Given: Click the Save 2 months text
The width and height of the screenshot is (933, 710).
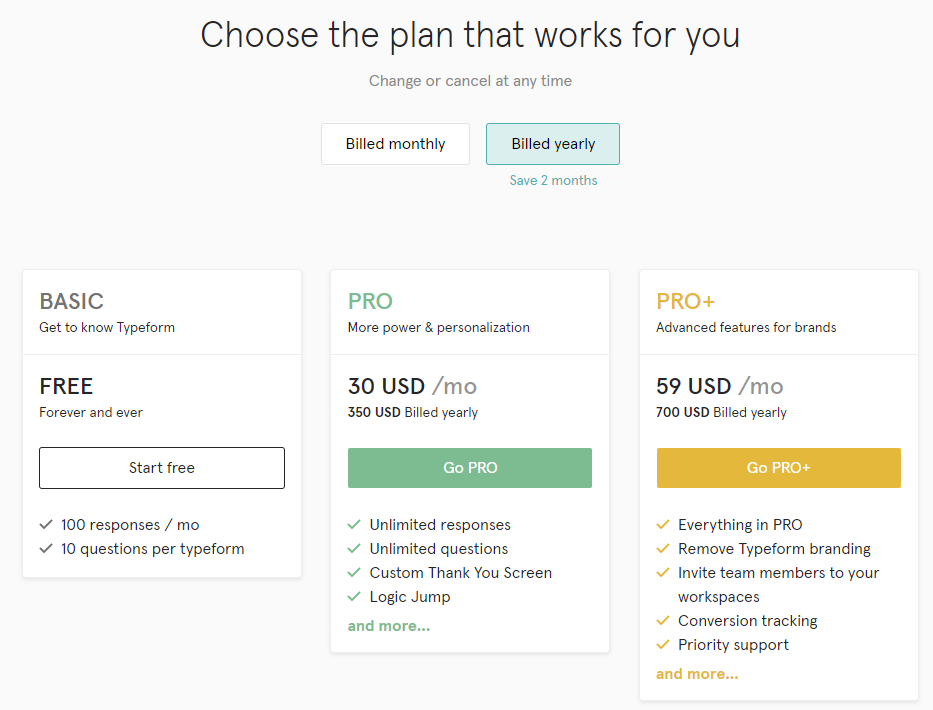Looking at the screenshot, I should [553, 181].
